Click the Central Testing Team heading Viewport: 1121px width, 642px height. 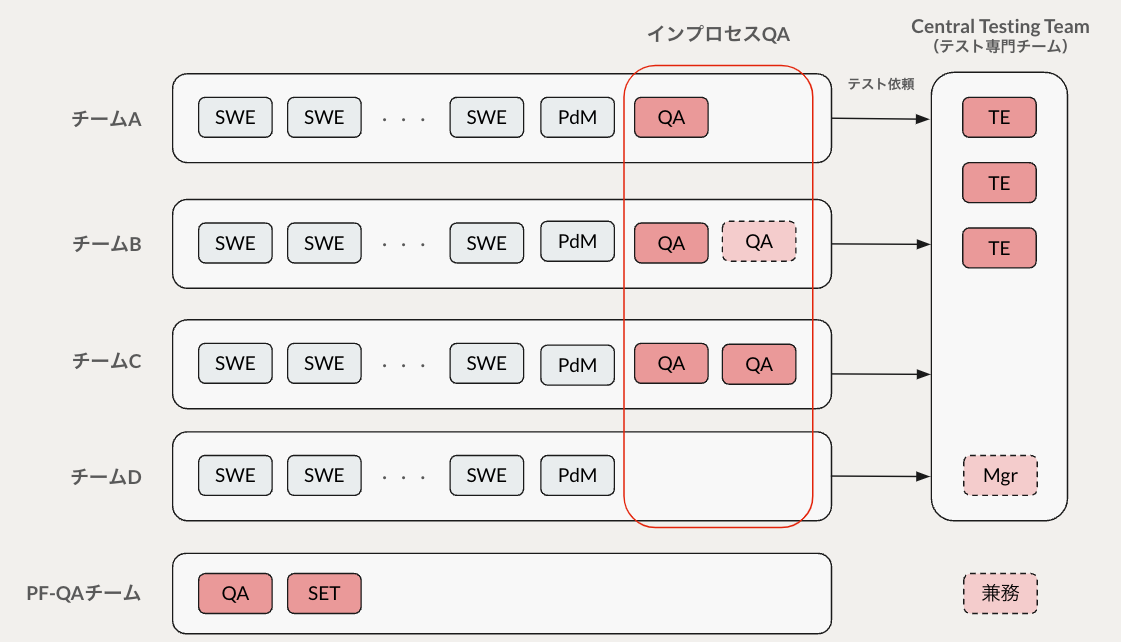[999, 27]
